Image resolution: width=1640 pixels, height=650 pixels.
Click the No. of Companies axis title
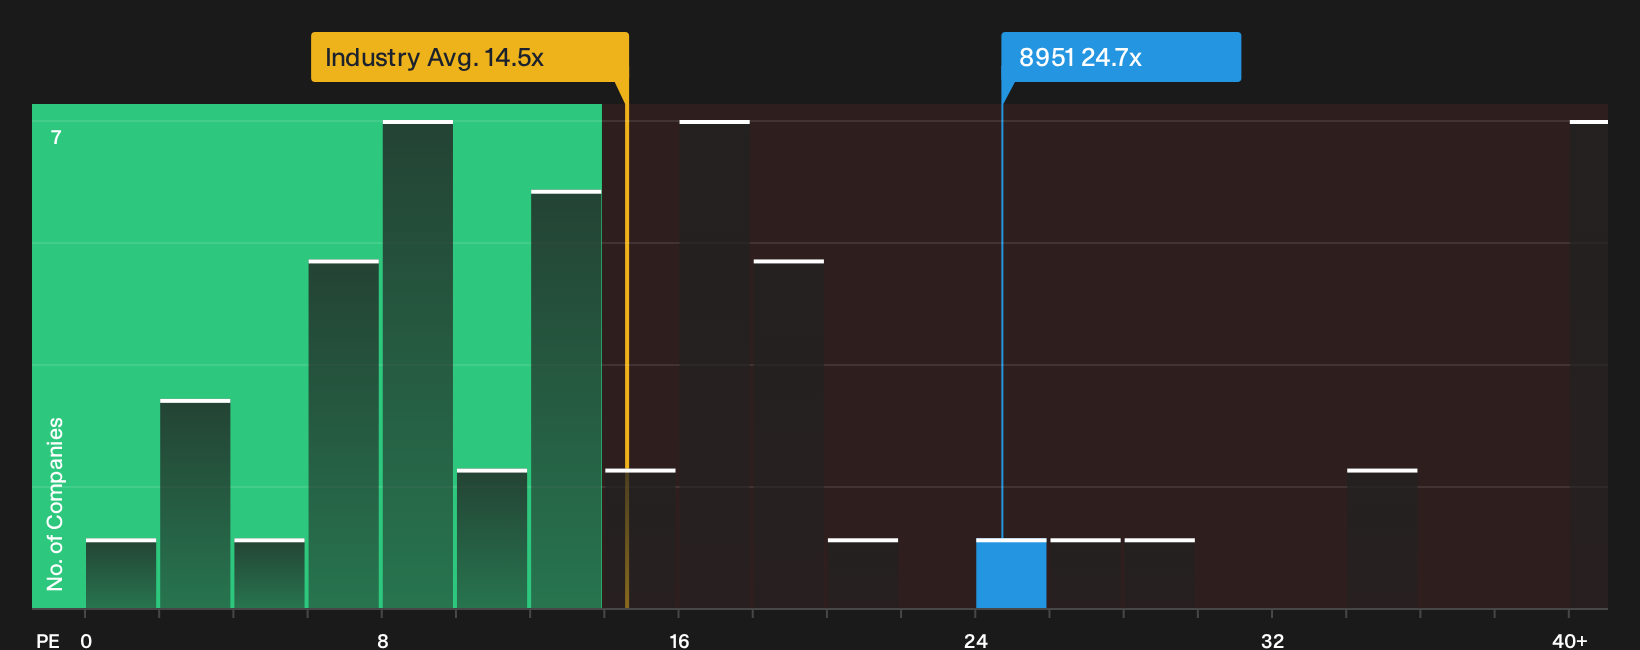[55, 504]
